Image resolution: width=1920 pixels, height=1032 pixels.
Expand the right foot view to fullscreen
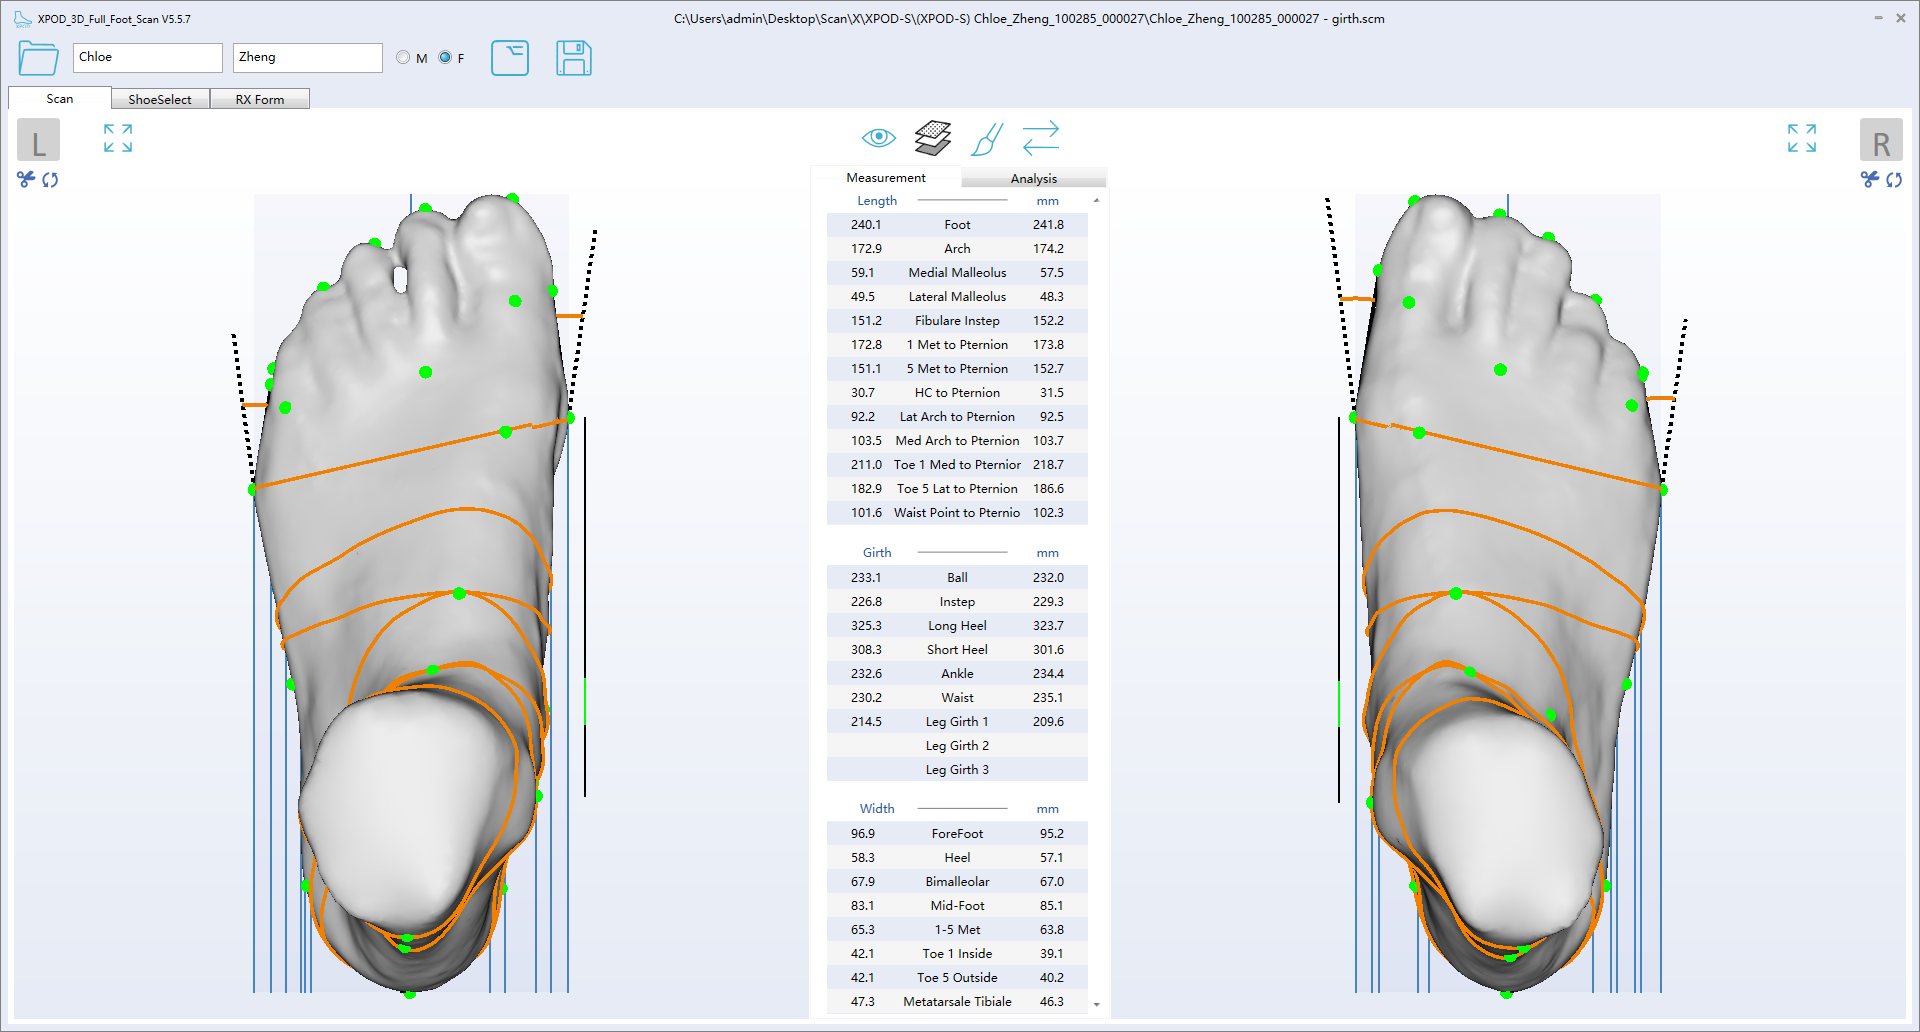[x=1801, y=138]
